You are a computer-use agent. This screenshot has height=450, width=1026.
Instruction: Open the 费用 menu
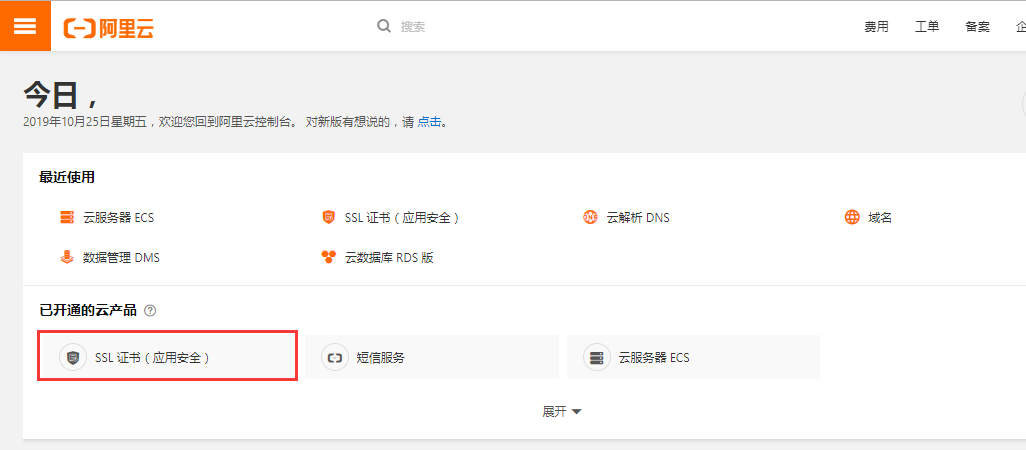pos(877,27)
